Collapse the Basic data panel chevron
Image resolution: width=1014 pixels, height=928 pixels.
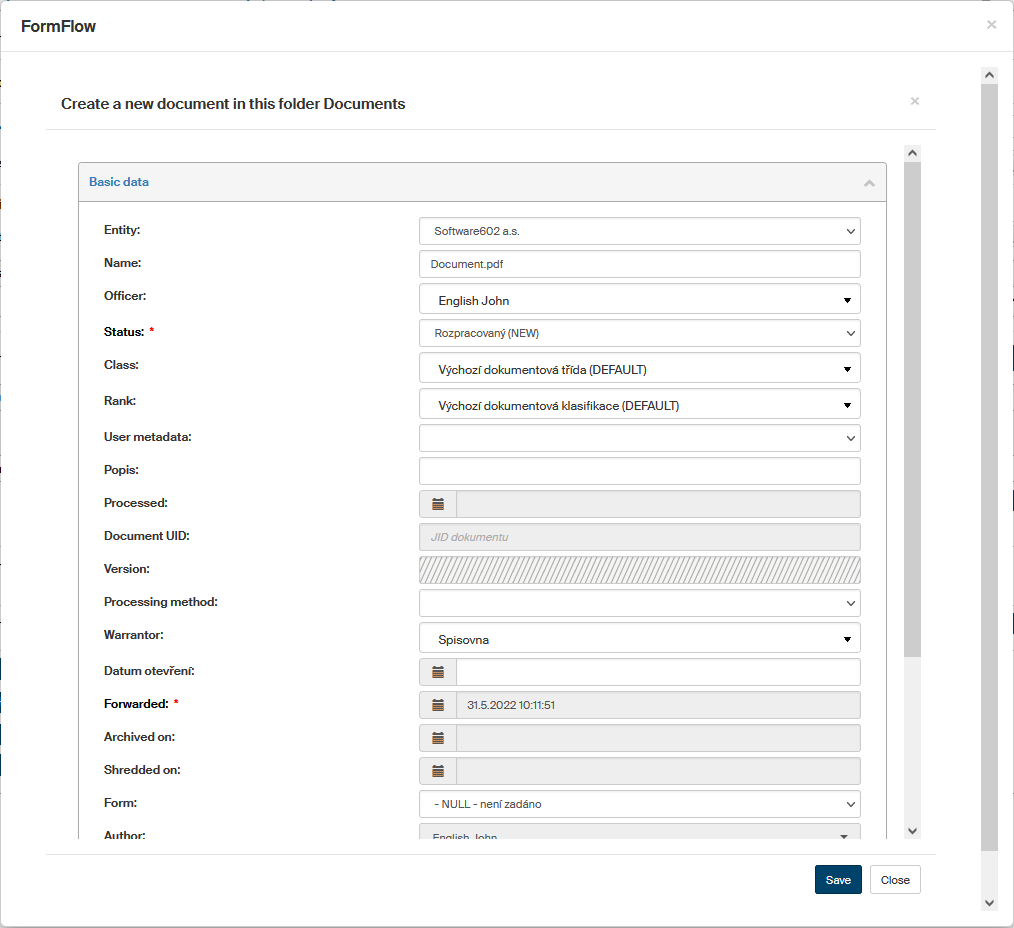click(868, 183)
